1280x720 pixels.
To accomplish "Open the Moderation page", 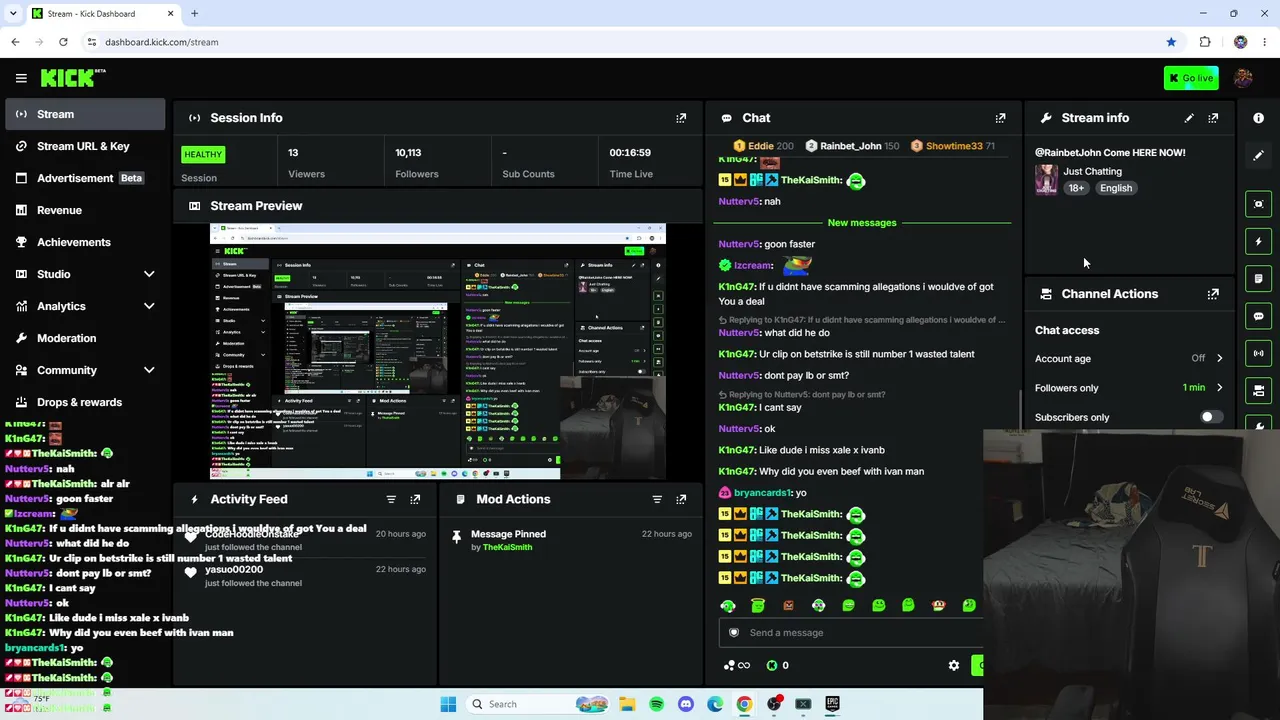I will coord(85,338).
